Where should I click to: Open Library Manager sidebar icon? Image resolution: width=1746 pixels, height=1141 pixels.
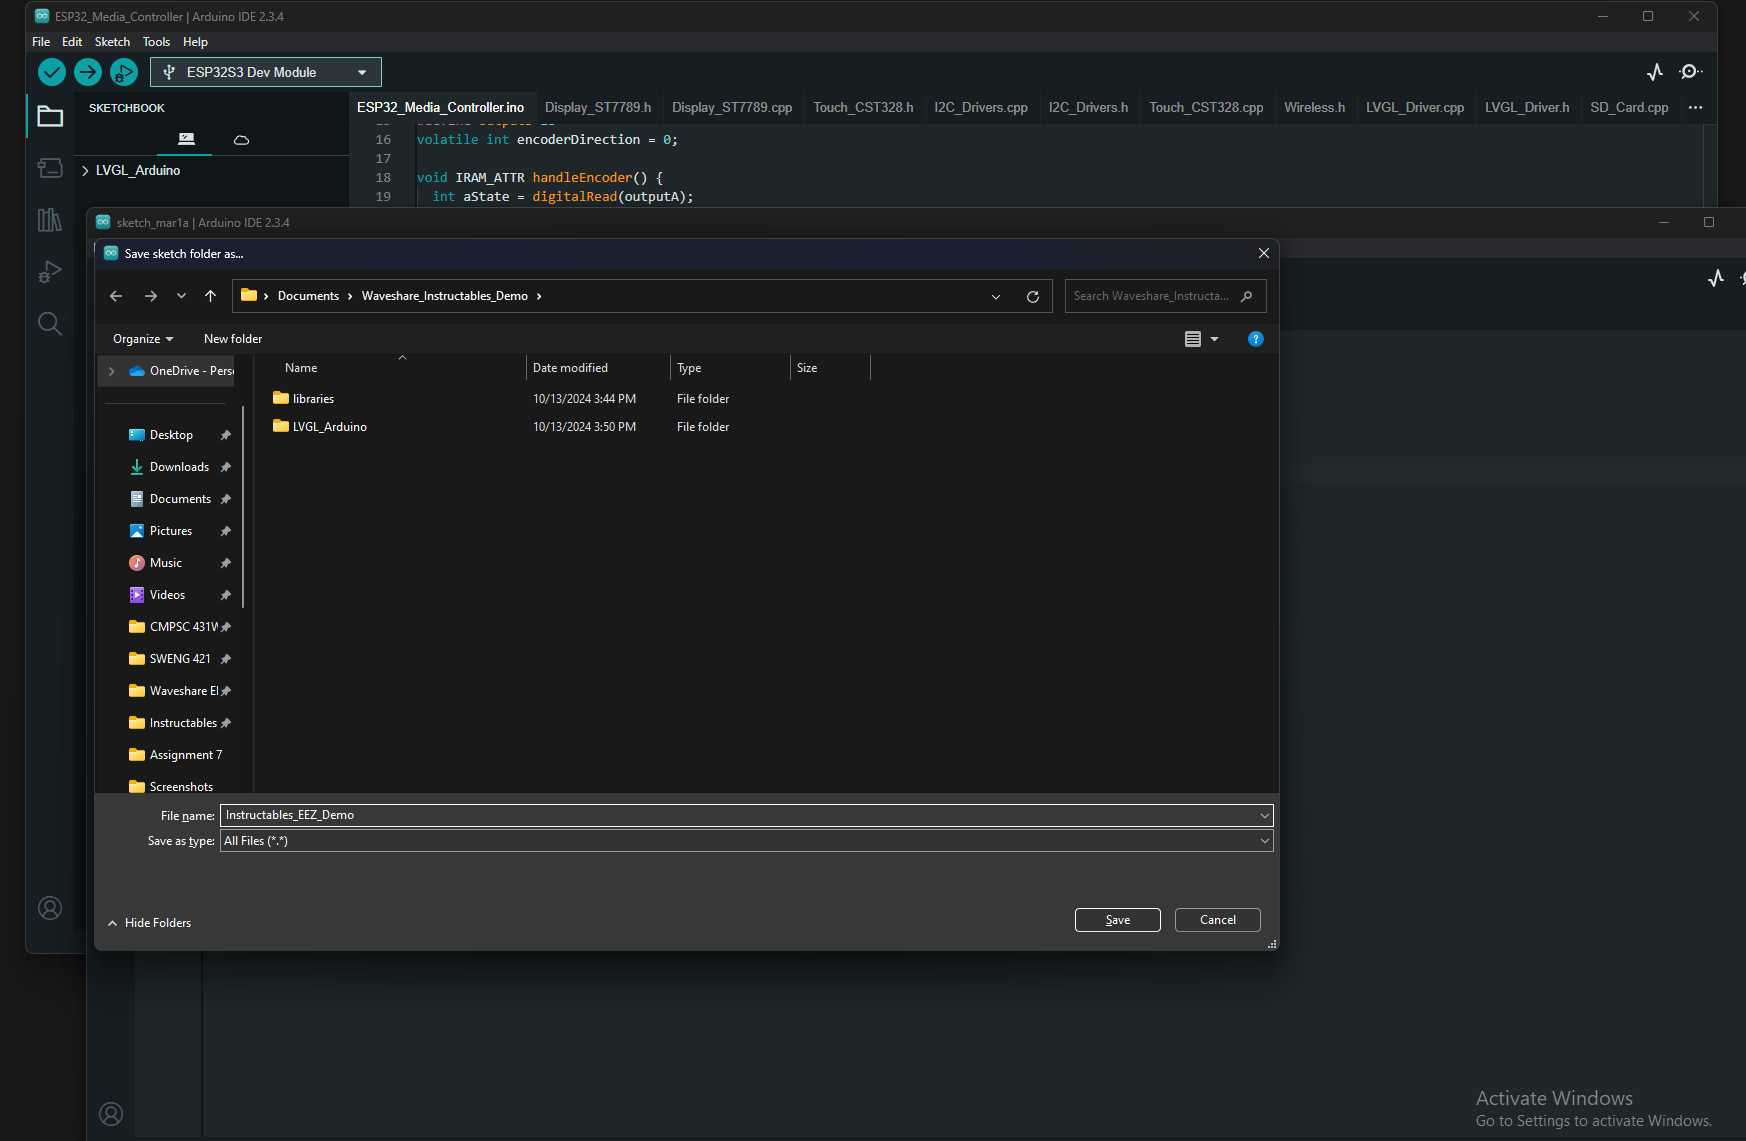50,220
